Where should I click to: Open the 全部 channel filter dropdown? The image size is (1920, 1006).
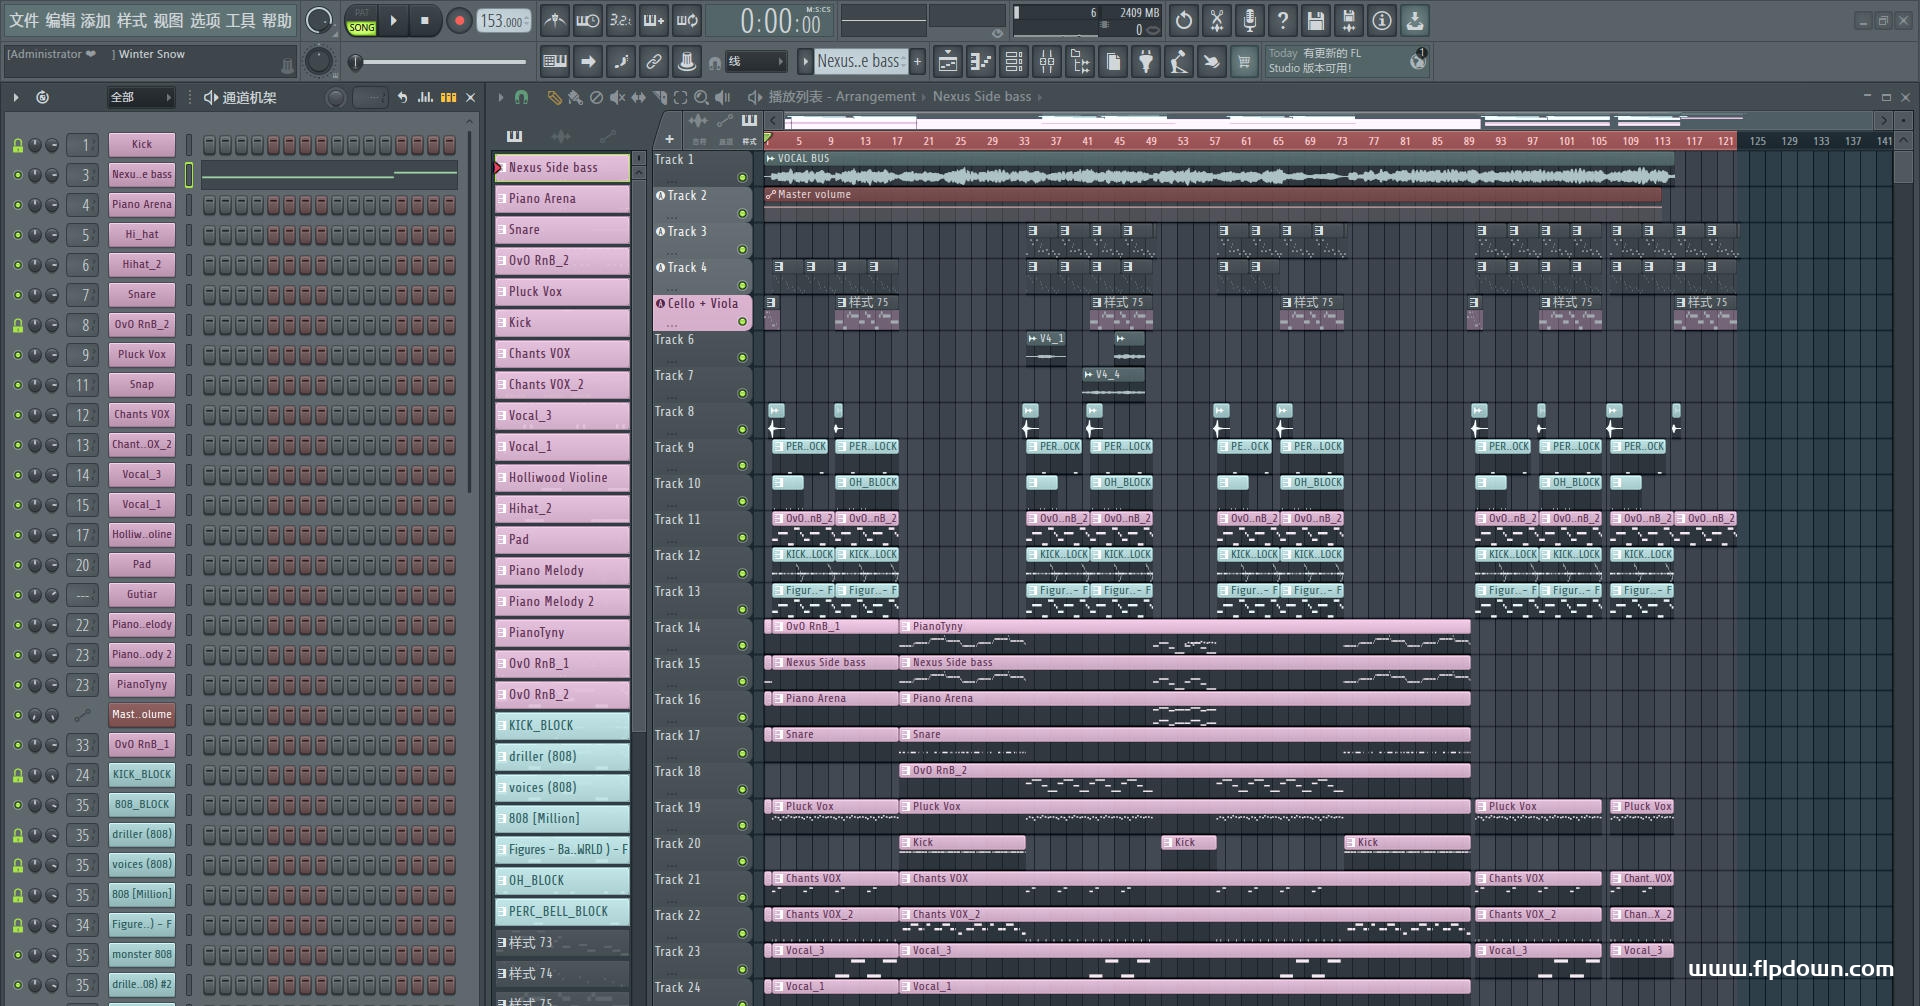pos(140,97)
